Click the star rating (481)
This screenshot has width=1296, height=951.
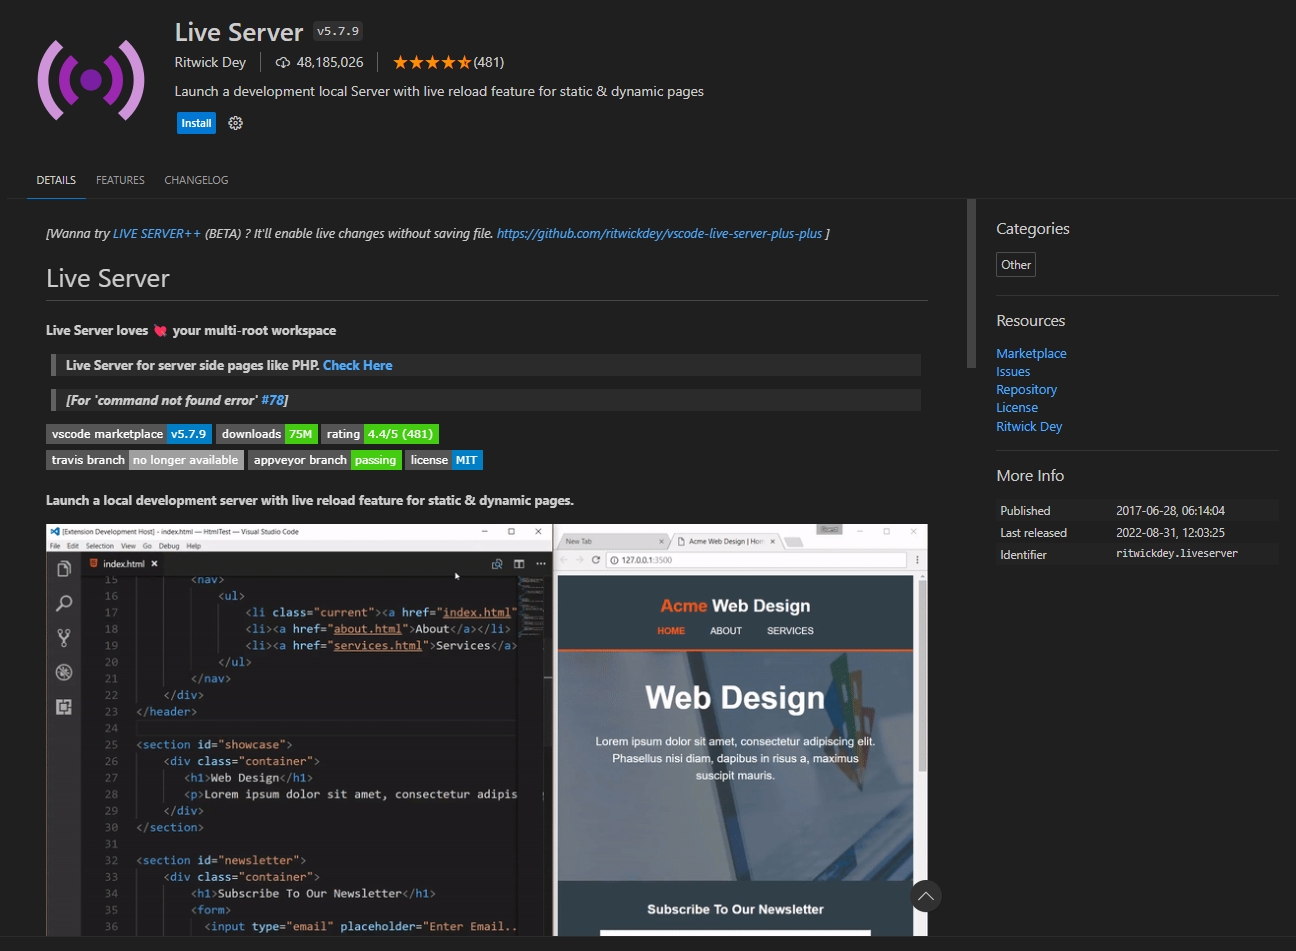click(448, 62)
